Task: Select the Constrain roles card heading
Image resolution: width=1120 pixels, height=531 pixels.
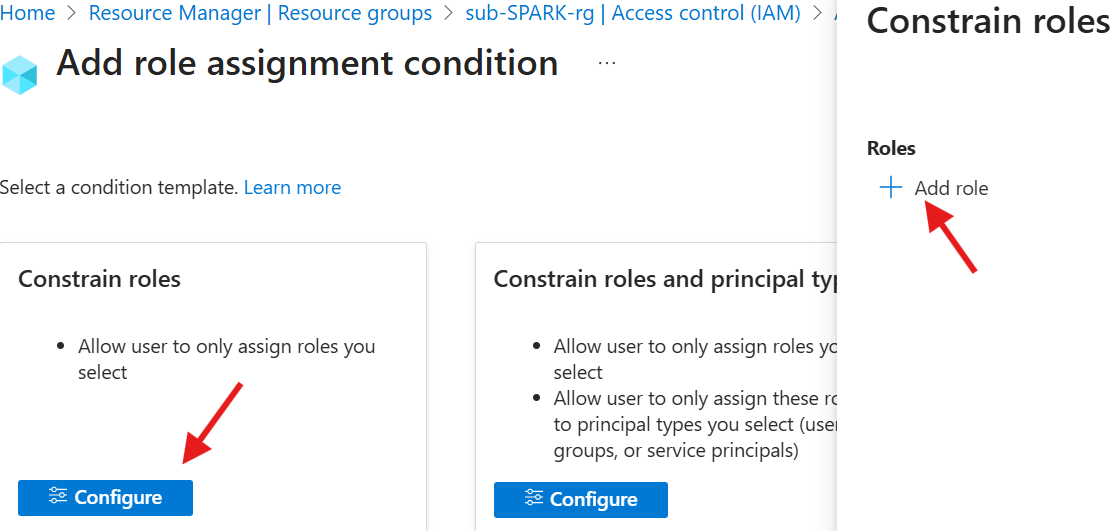Action: (99, 279)
